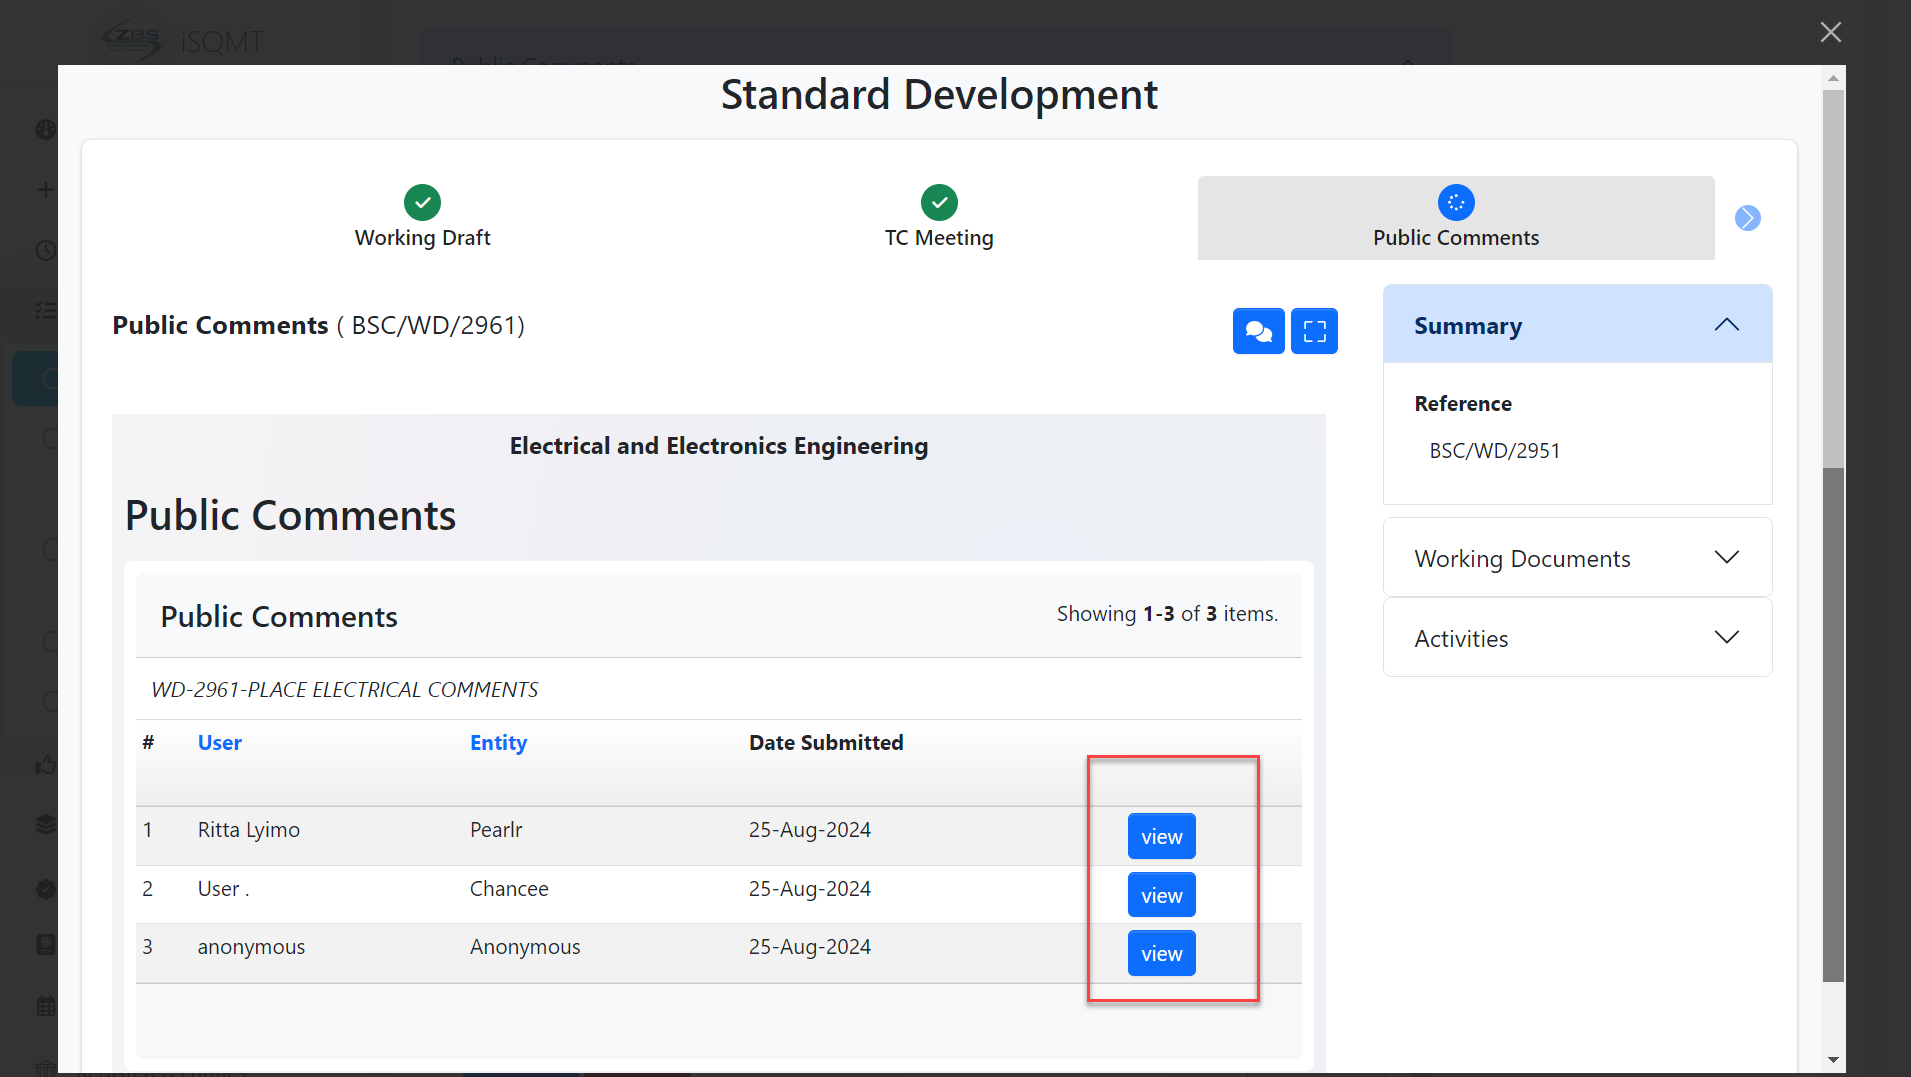Click the blue Public Comments progress icon
Screen dimensions: 1911x1077
click(1455, 202)
